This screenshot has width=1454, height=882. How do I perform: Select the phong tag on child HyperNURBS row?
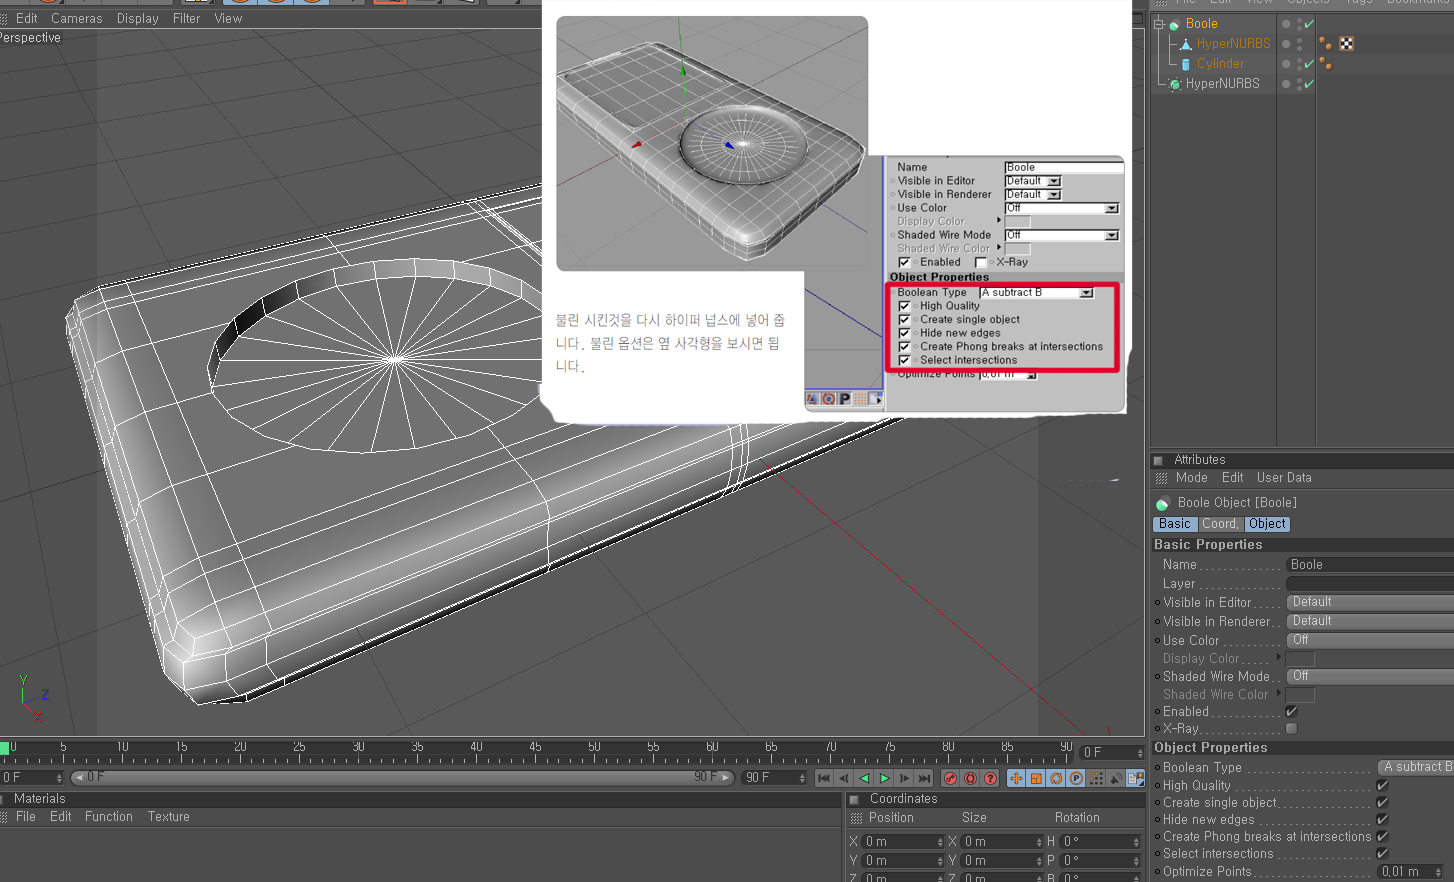(x=1325, y=43)
